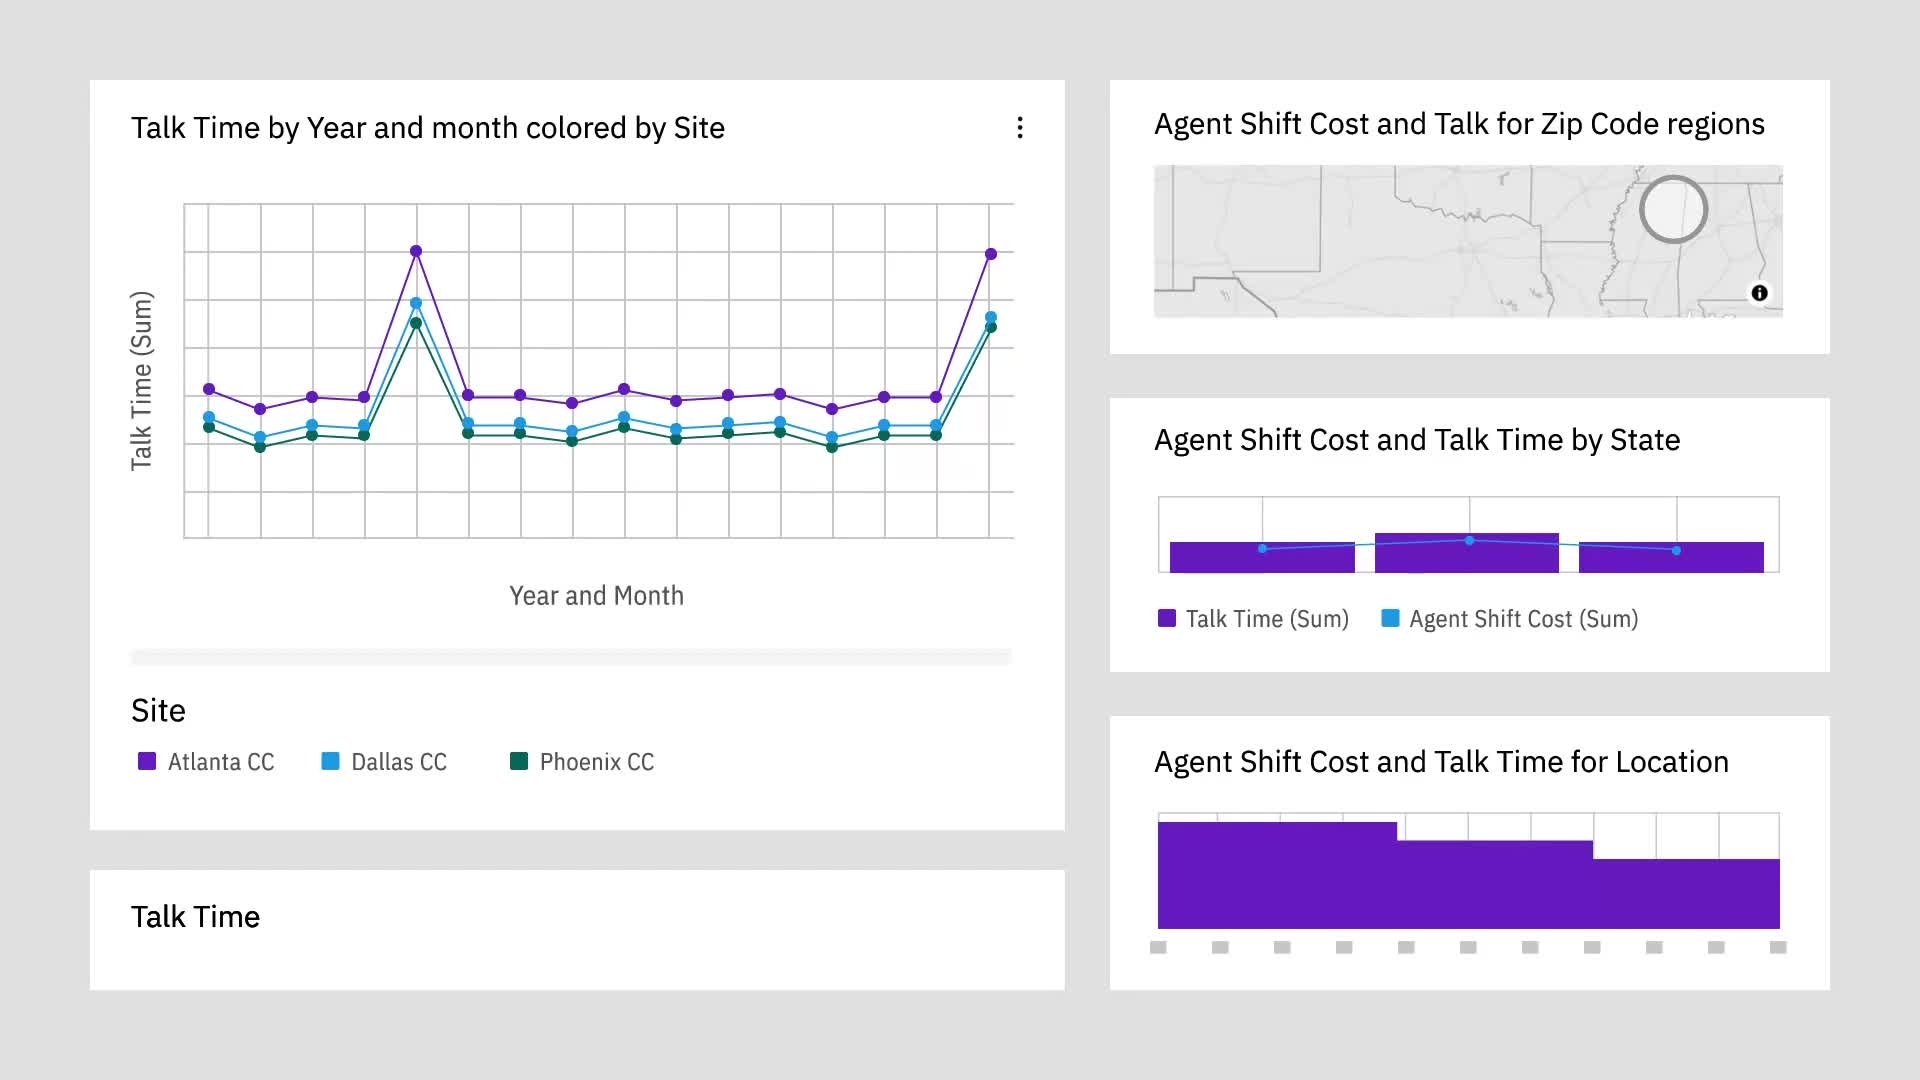Open the Talk Time chart overflow menu
The image size is (1920, 1080).
tap(1019, 128)
